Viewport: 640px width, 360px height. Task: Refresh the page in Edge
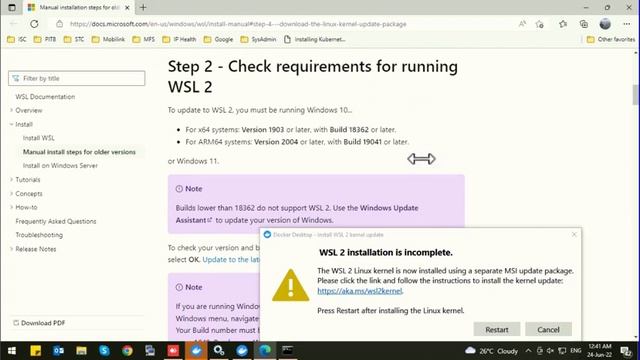pyautogui.click(x=34, y=24)
